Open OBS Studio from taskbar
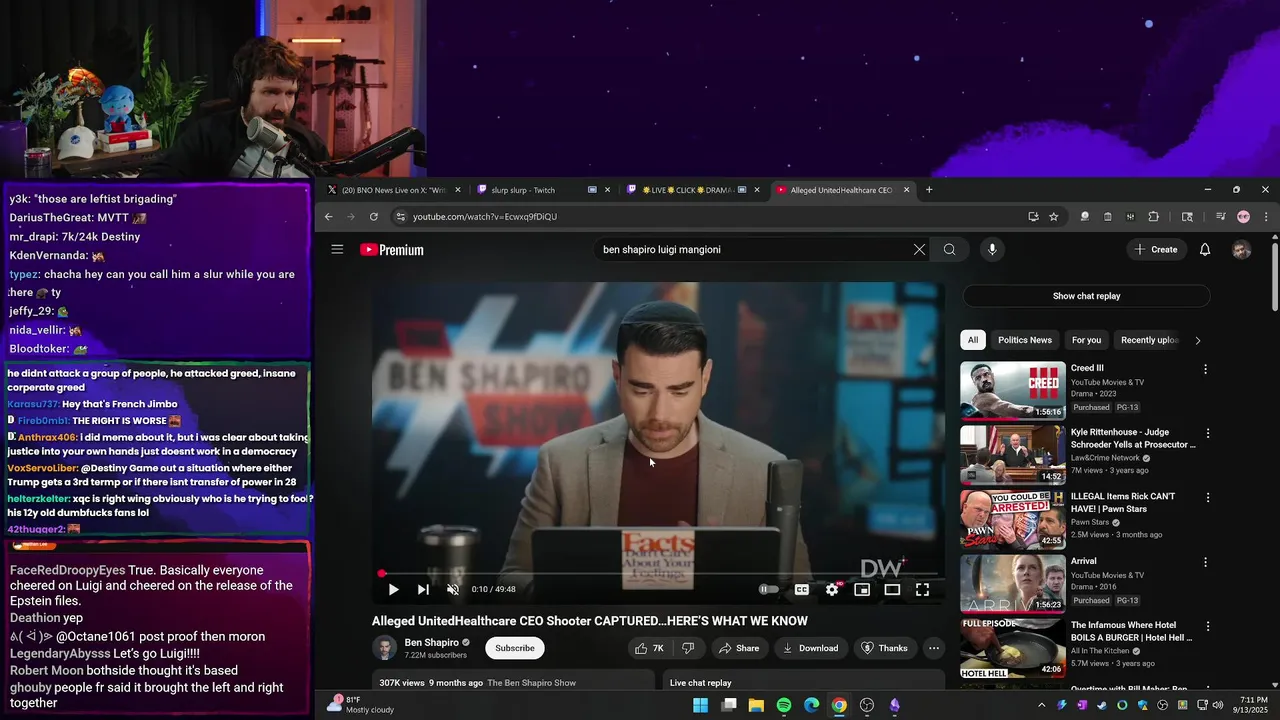Viewport: 1280px width, 720px height. click(x=866, y=705)
